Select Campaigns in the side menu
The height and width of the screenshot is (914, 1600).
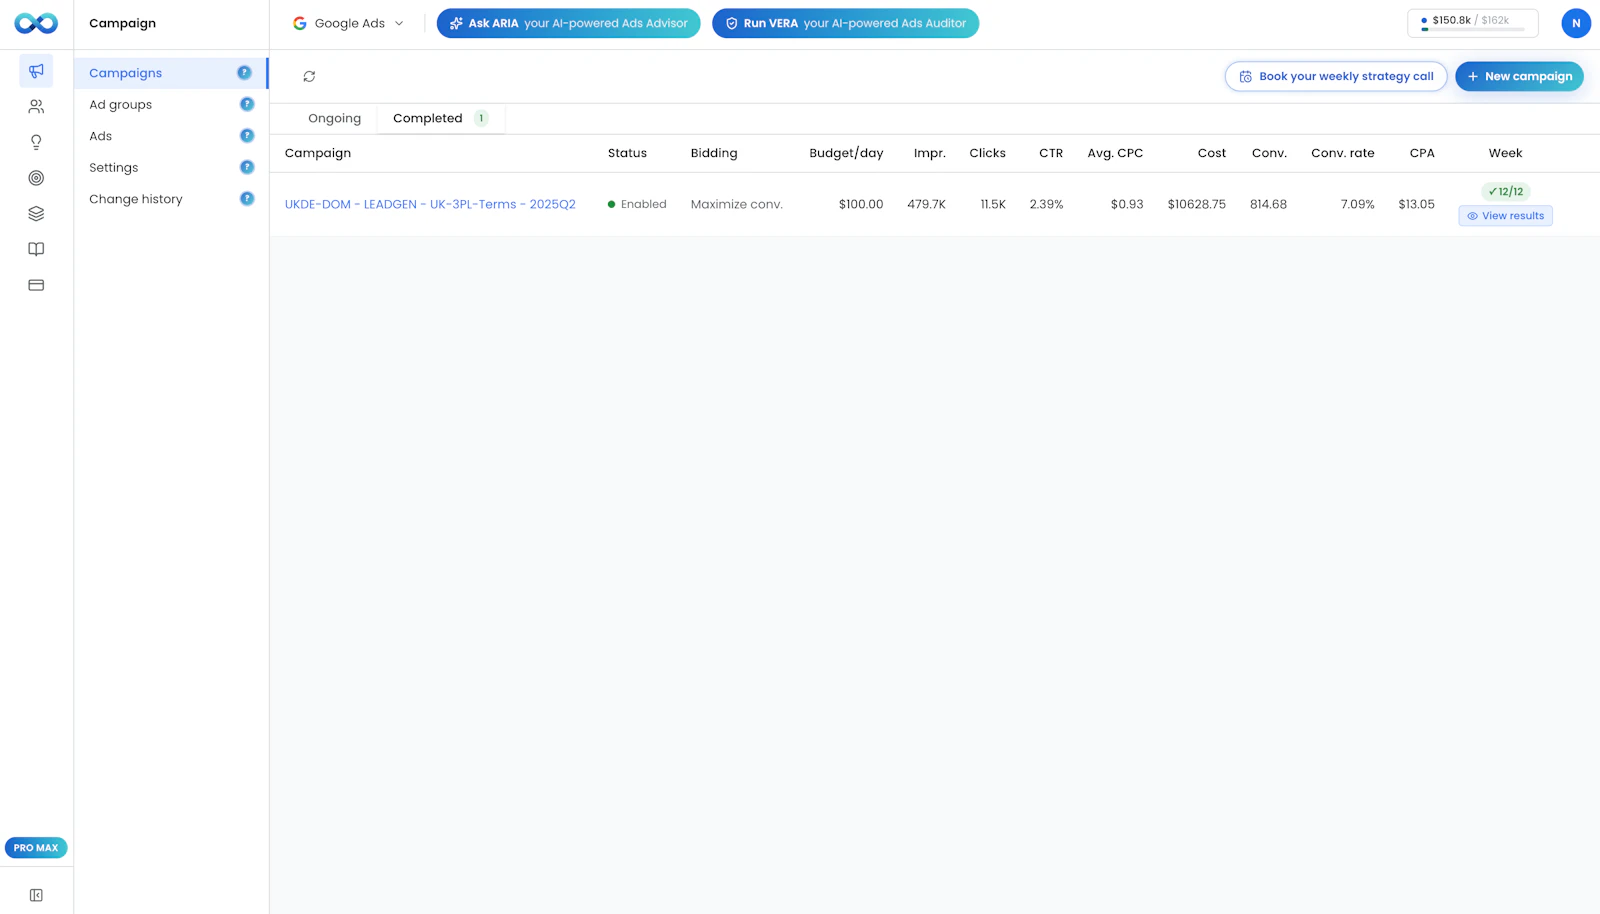[x=170, y=73]
